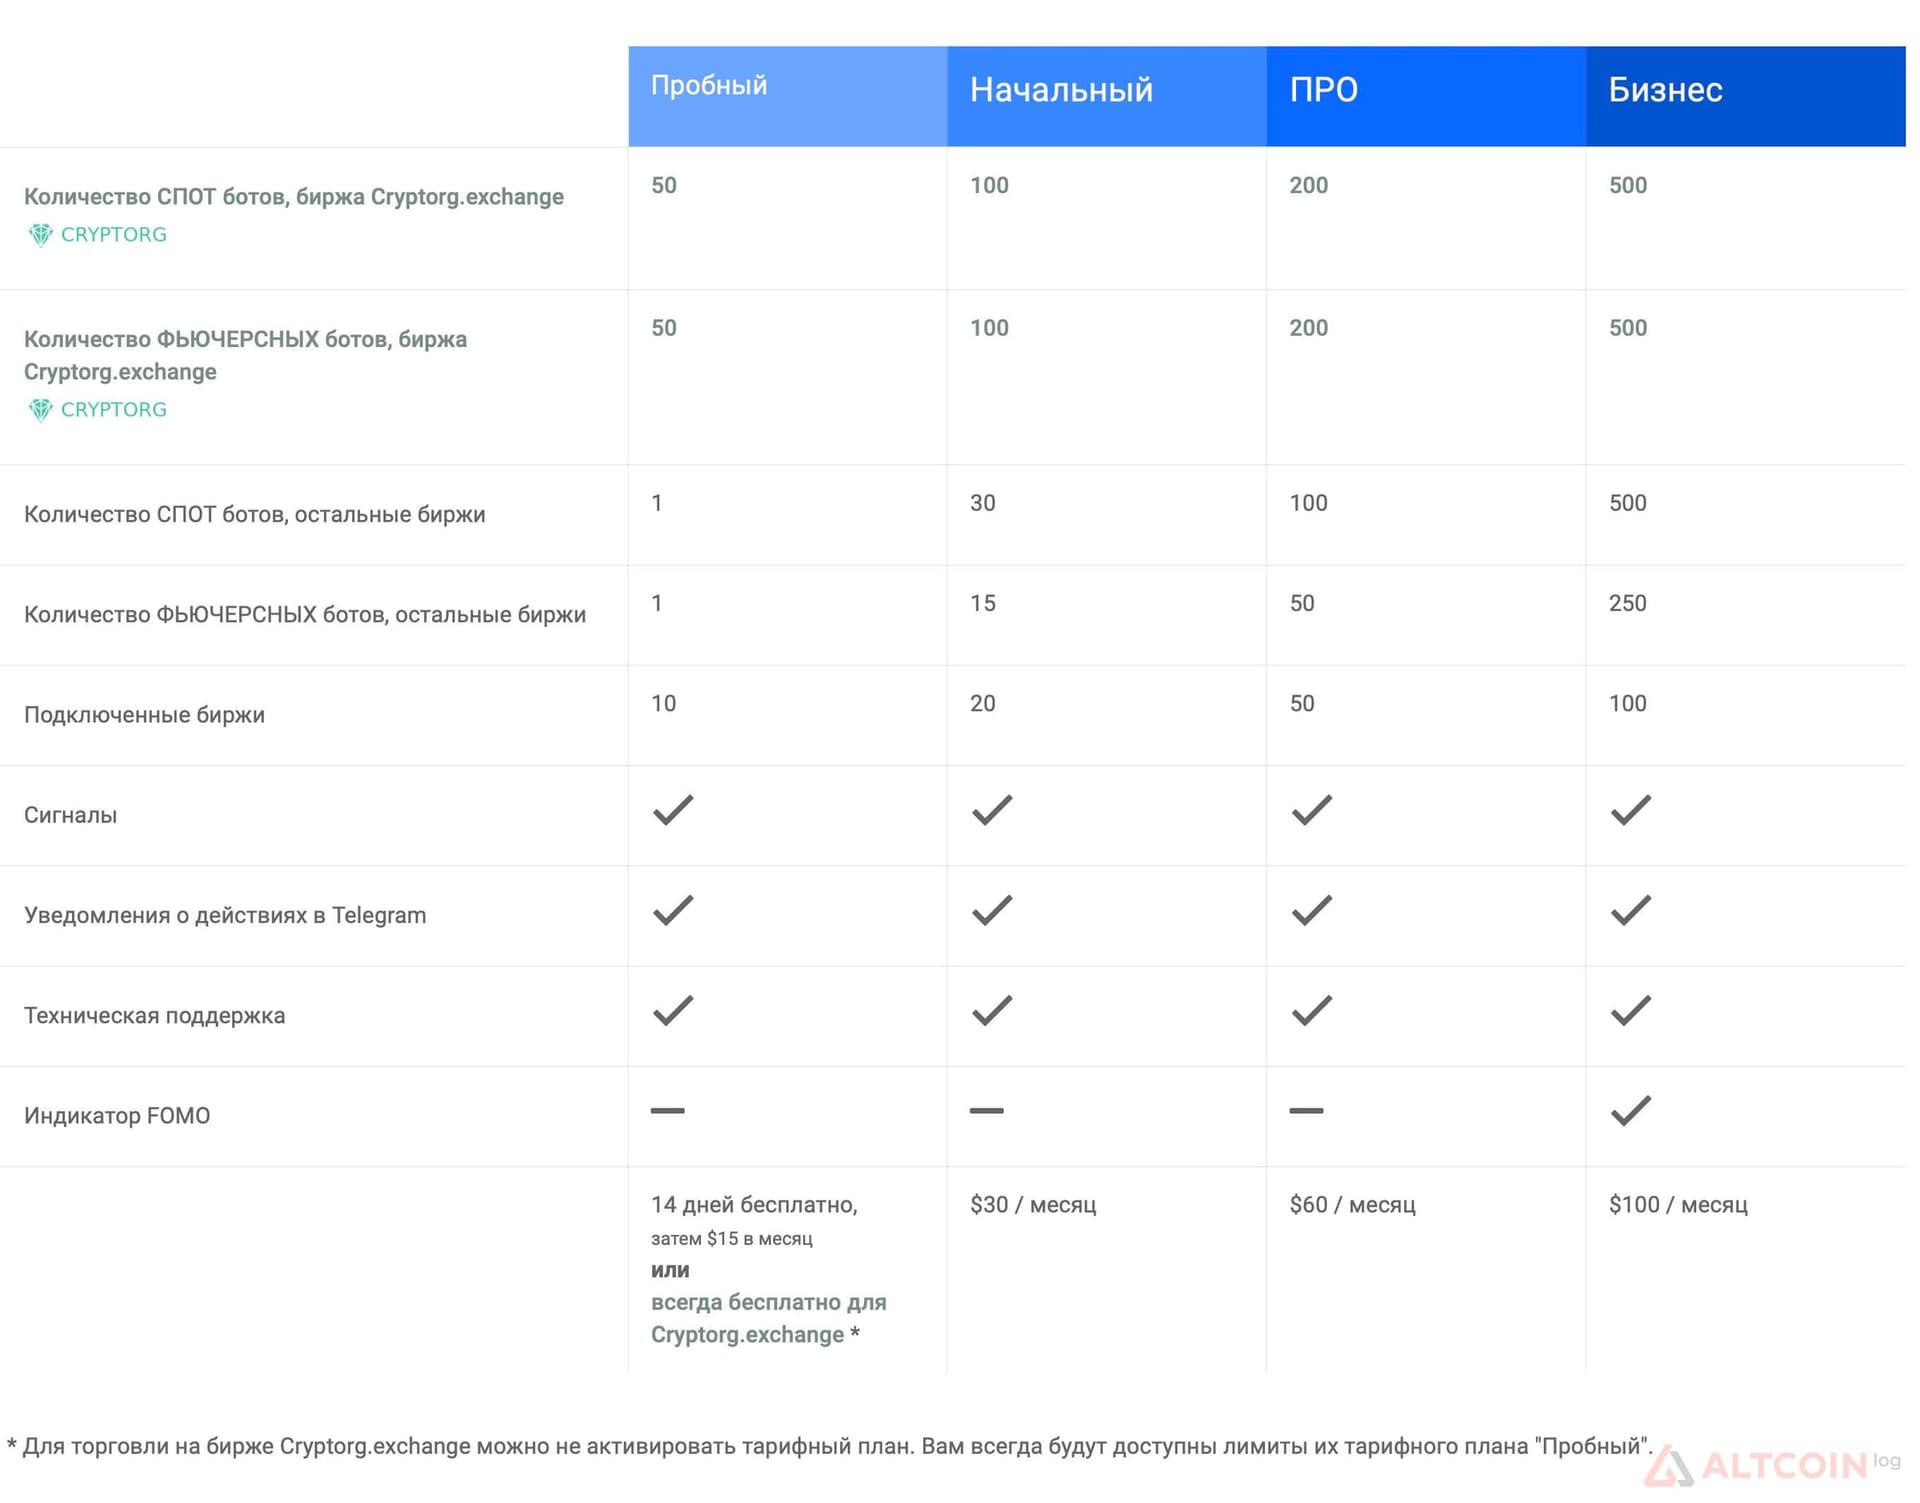
Task: Click the FOMO dash under the Пробный plan
Action: click(668, 1110)
